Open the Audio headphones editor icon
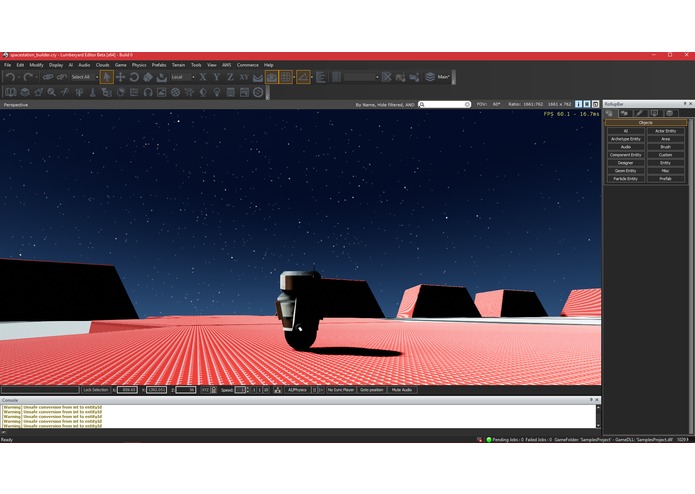 [x=148, y=92]
